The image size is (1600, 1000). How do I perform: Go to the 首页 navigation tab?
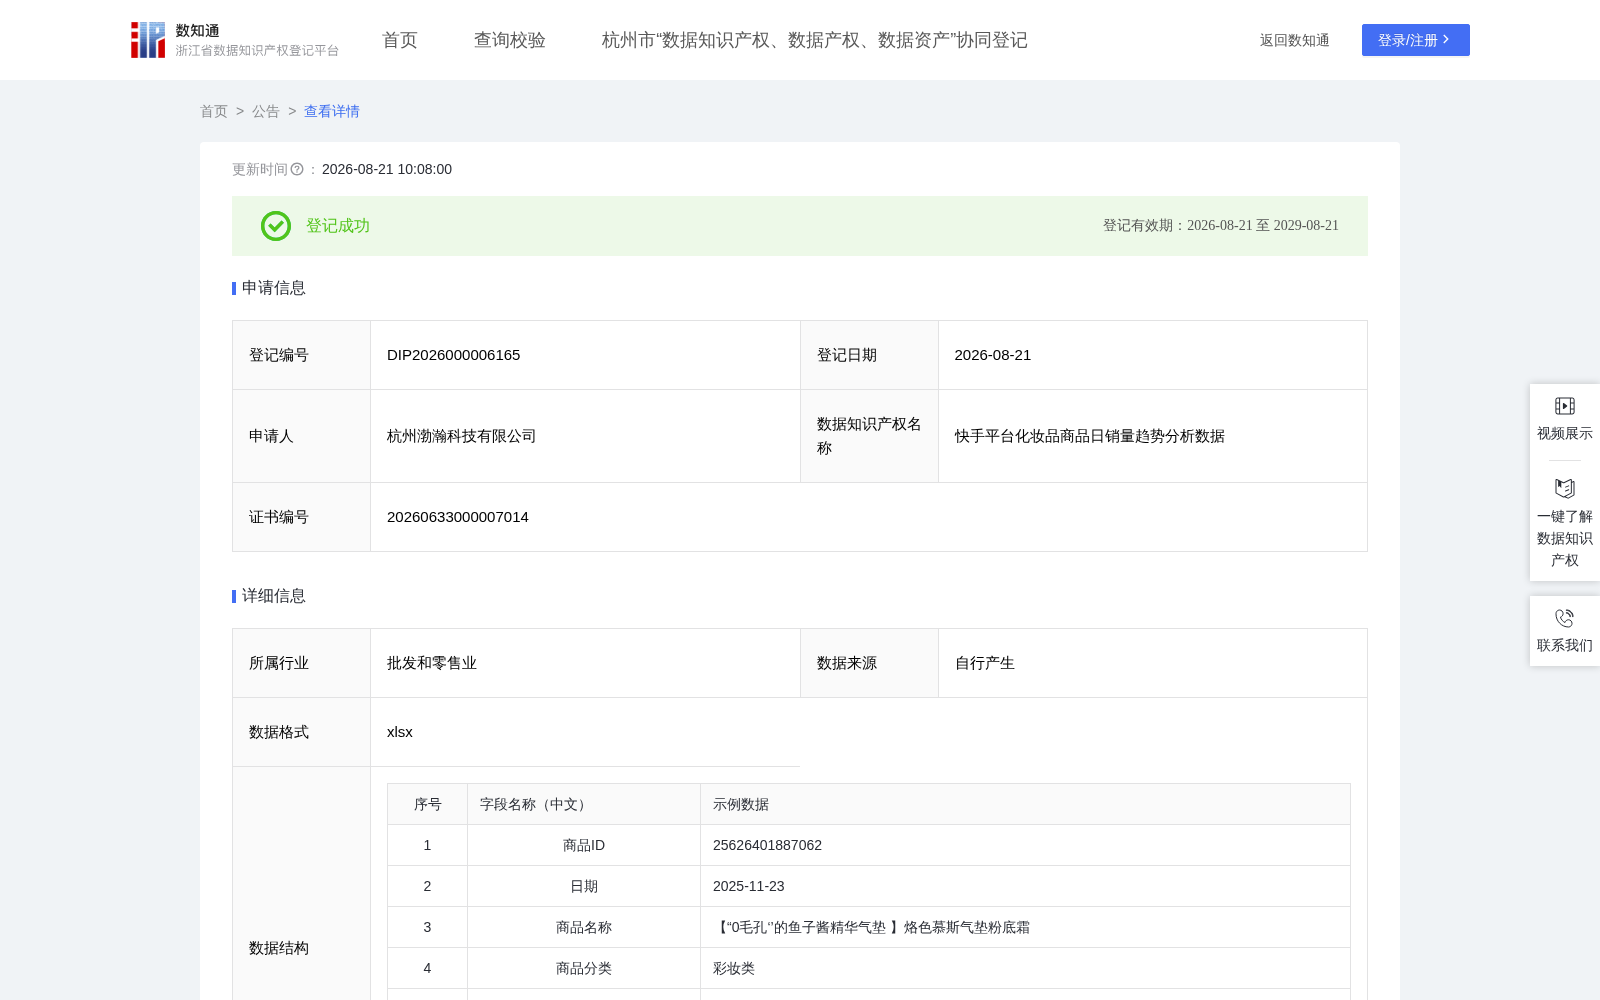pyautogui.click(x=400, y=40)
